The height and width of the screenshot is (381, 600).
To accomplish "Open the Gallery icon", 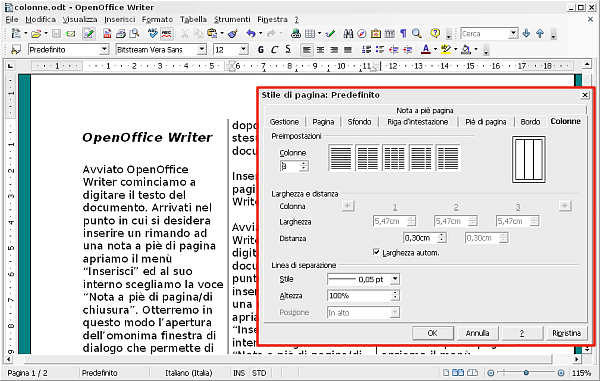I will (x=376, y=34).
